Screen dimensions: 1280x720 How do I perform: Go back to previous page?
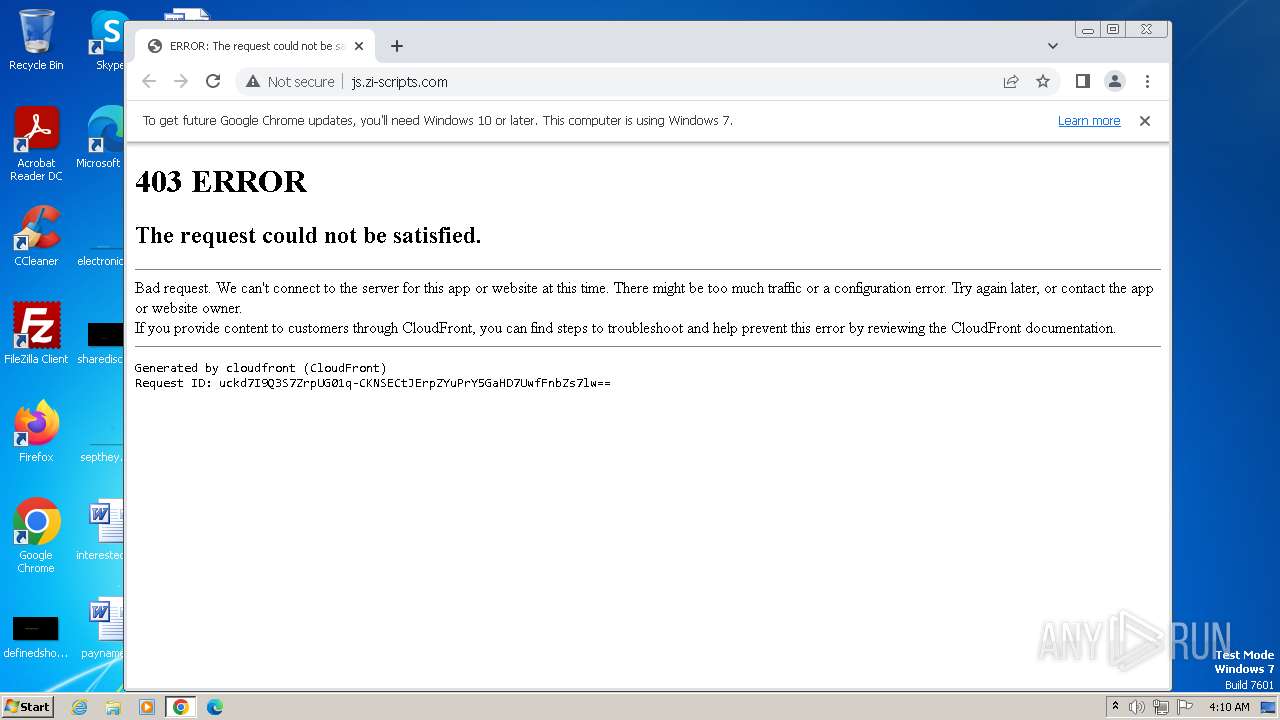[149, 82]
